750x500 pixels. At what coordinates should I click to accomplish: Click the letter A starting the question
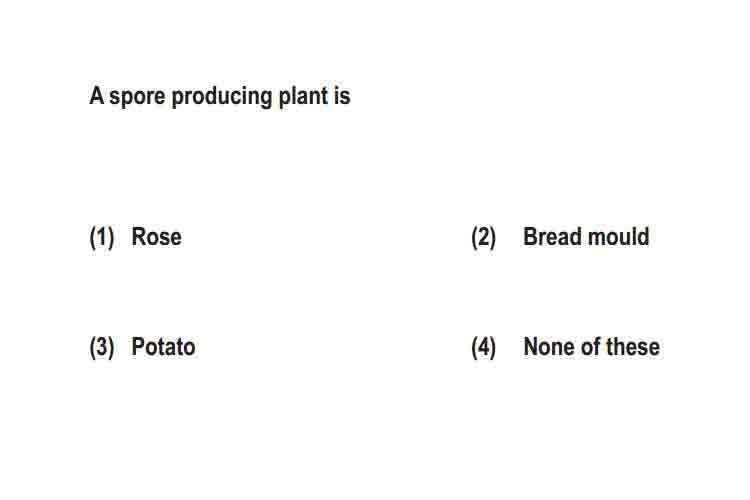tap(97, 95)
